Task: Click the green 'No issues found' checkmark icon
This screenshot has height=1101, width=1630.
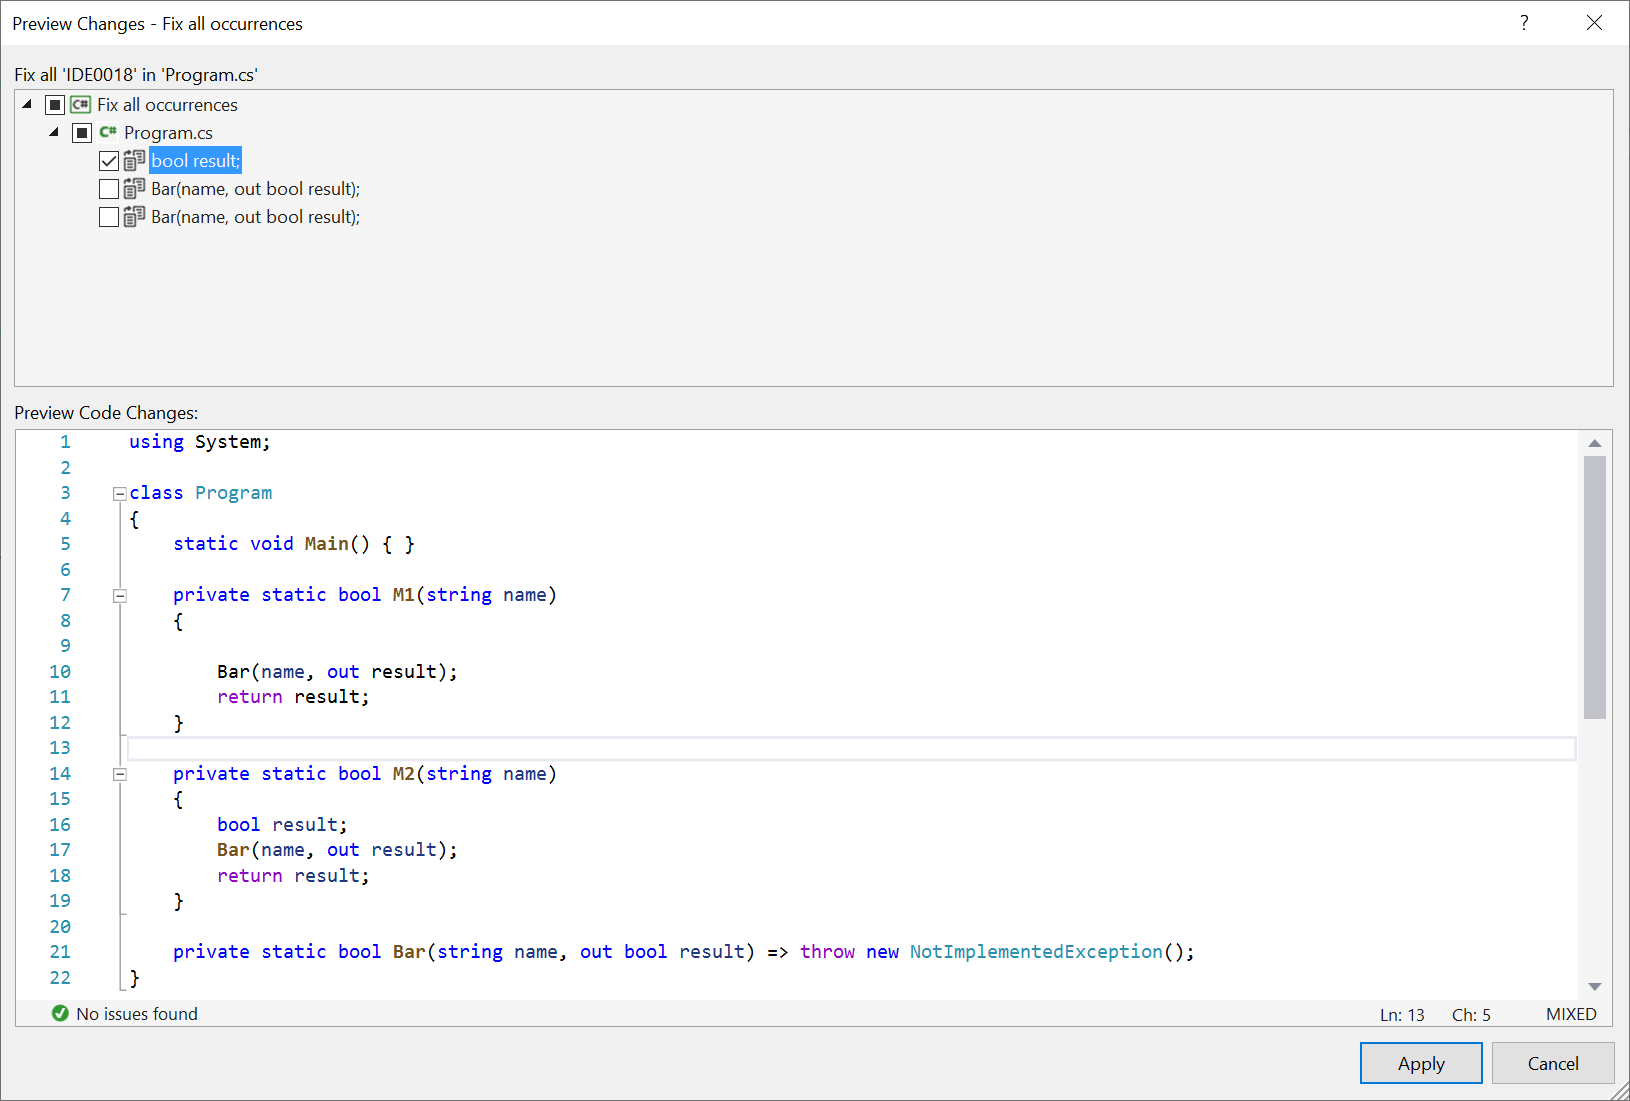Action: pyautogui.click(x=60, y=1013)
